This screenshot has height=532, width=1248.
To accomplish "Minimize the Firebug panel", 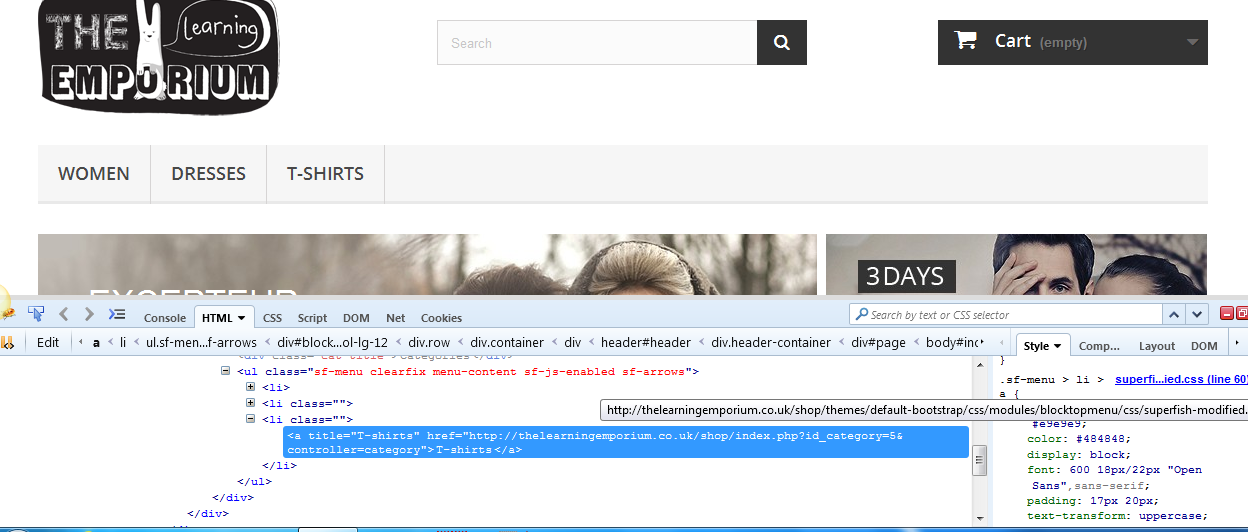I will [1228, 314].
